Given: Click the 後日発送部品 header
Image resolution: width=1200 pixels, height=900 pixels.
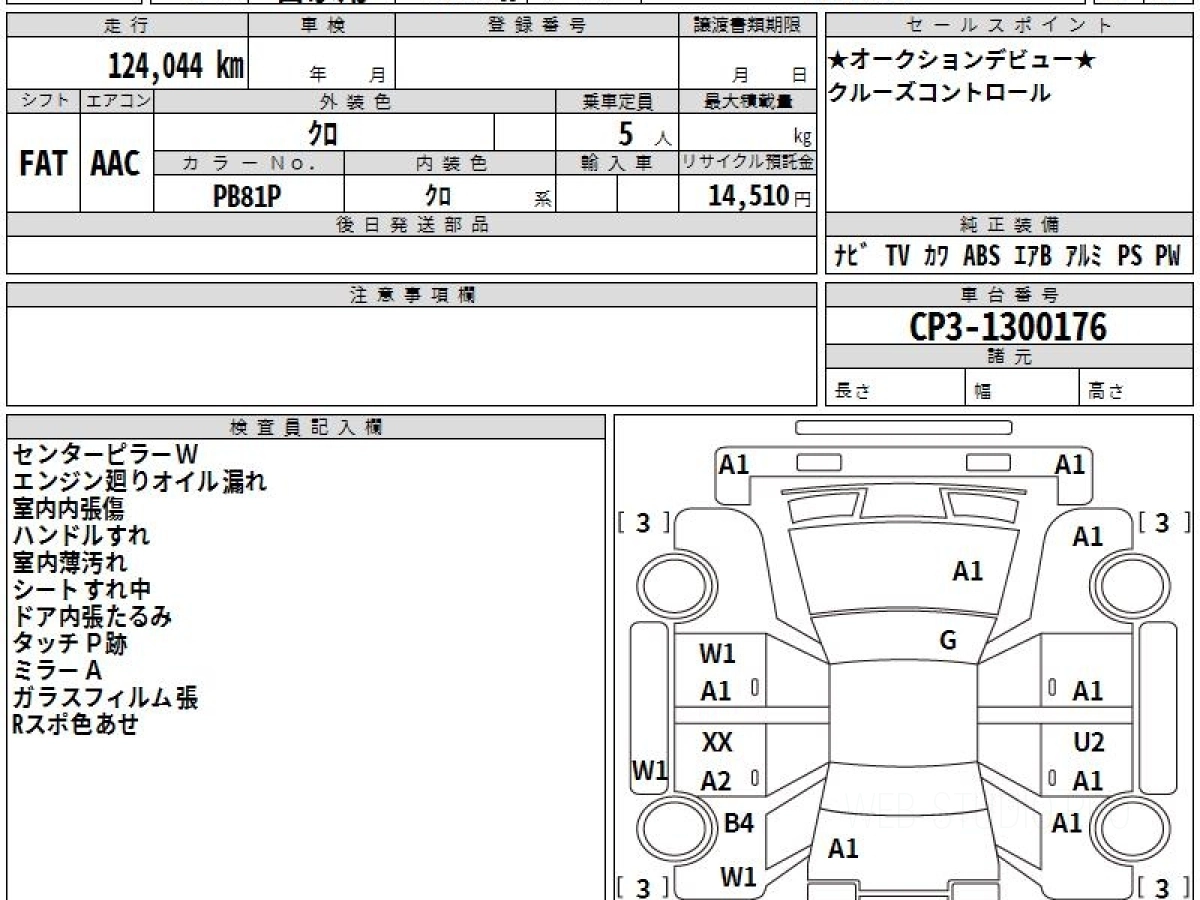Looking at the screenshot, I should click(412, 225).
